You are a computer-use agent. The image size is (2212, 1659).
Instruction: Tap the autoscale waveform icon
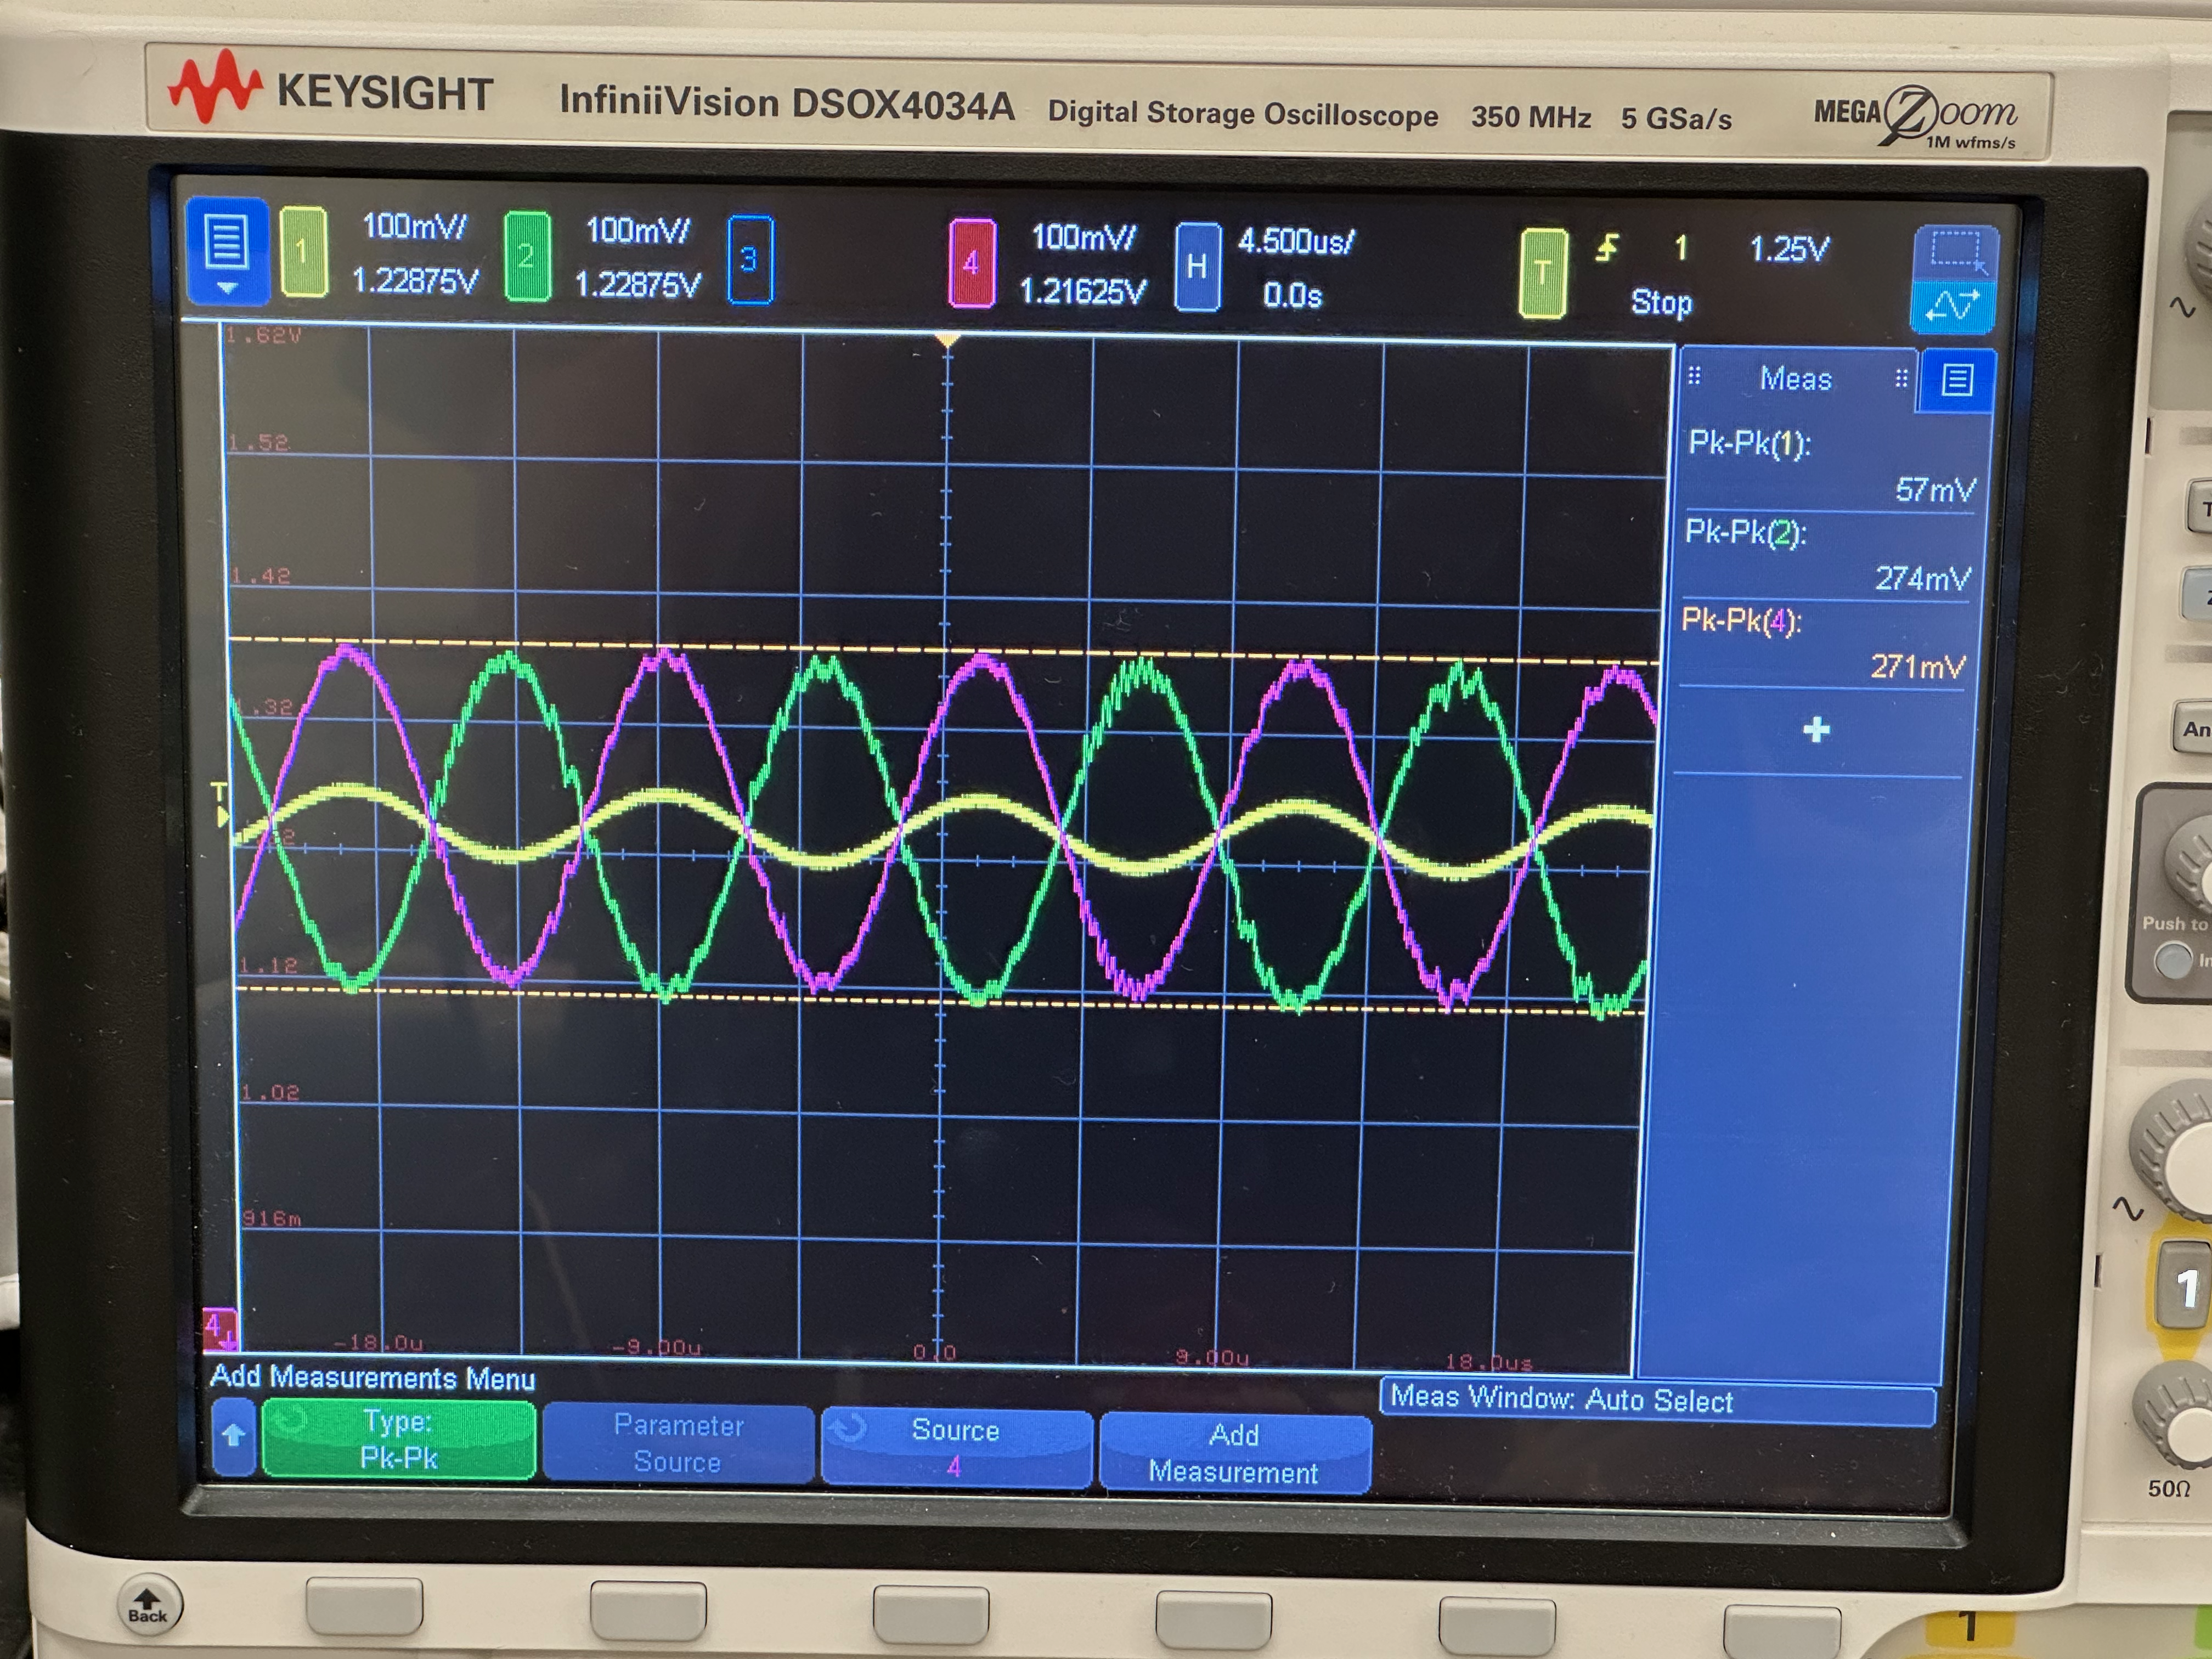[x=1953, y=306]
